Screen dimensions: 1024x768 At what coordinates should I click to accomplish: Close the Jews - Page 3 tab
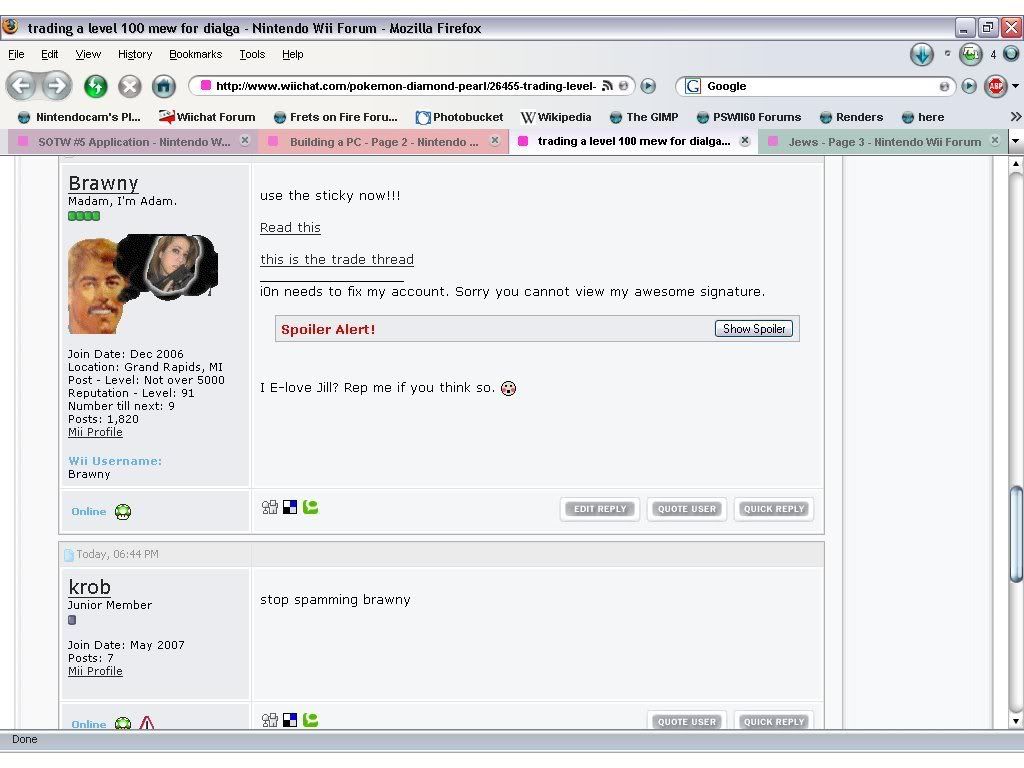coord(995,140)
